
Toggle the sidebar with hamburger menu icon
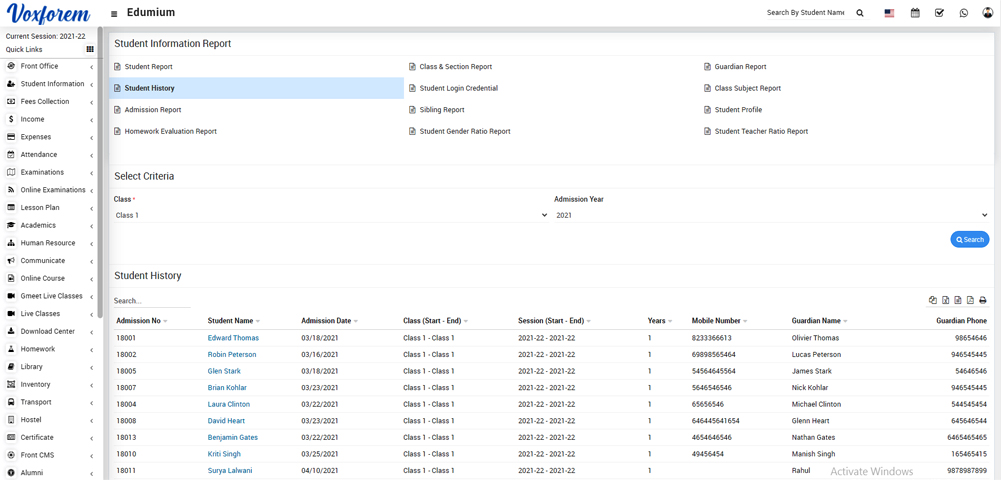click(x=114, y=14)
